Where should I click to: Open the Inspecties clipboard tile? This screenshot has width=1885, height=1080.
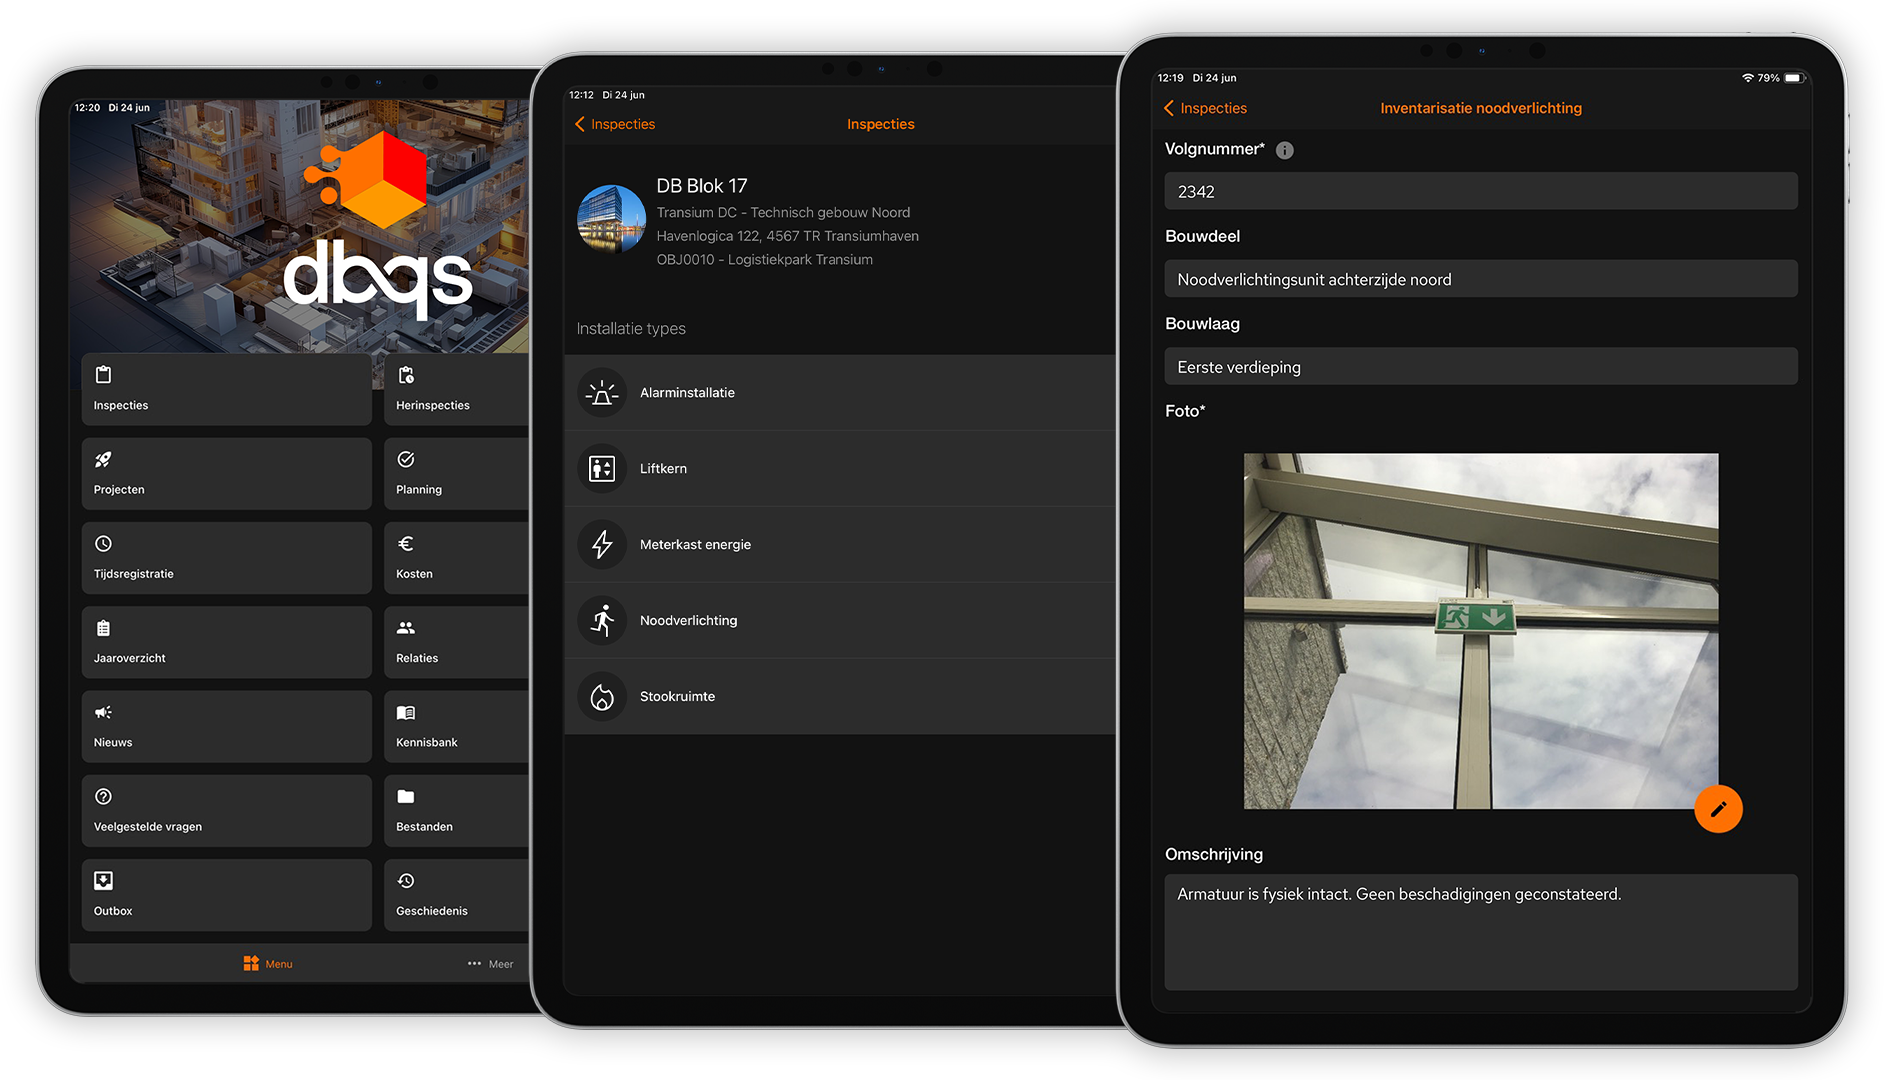click(x=226, y=389)
